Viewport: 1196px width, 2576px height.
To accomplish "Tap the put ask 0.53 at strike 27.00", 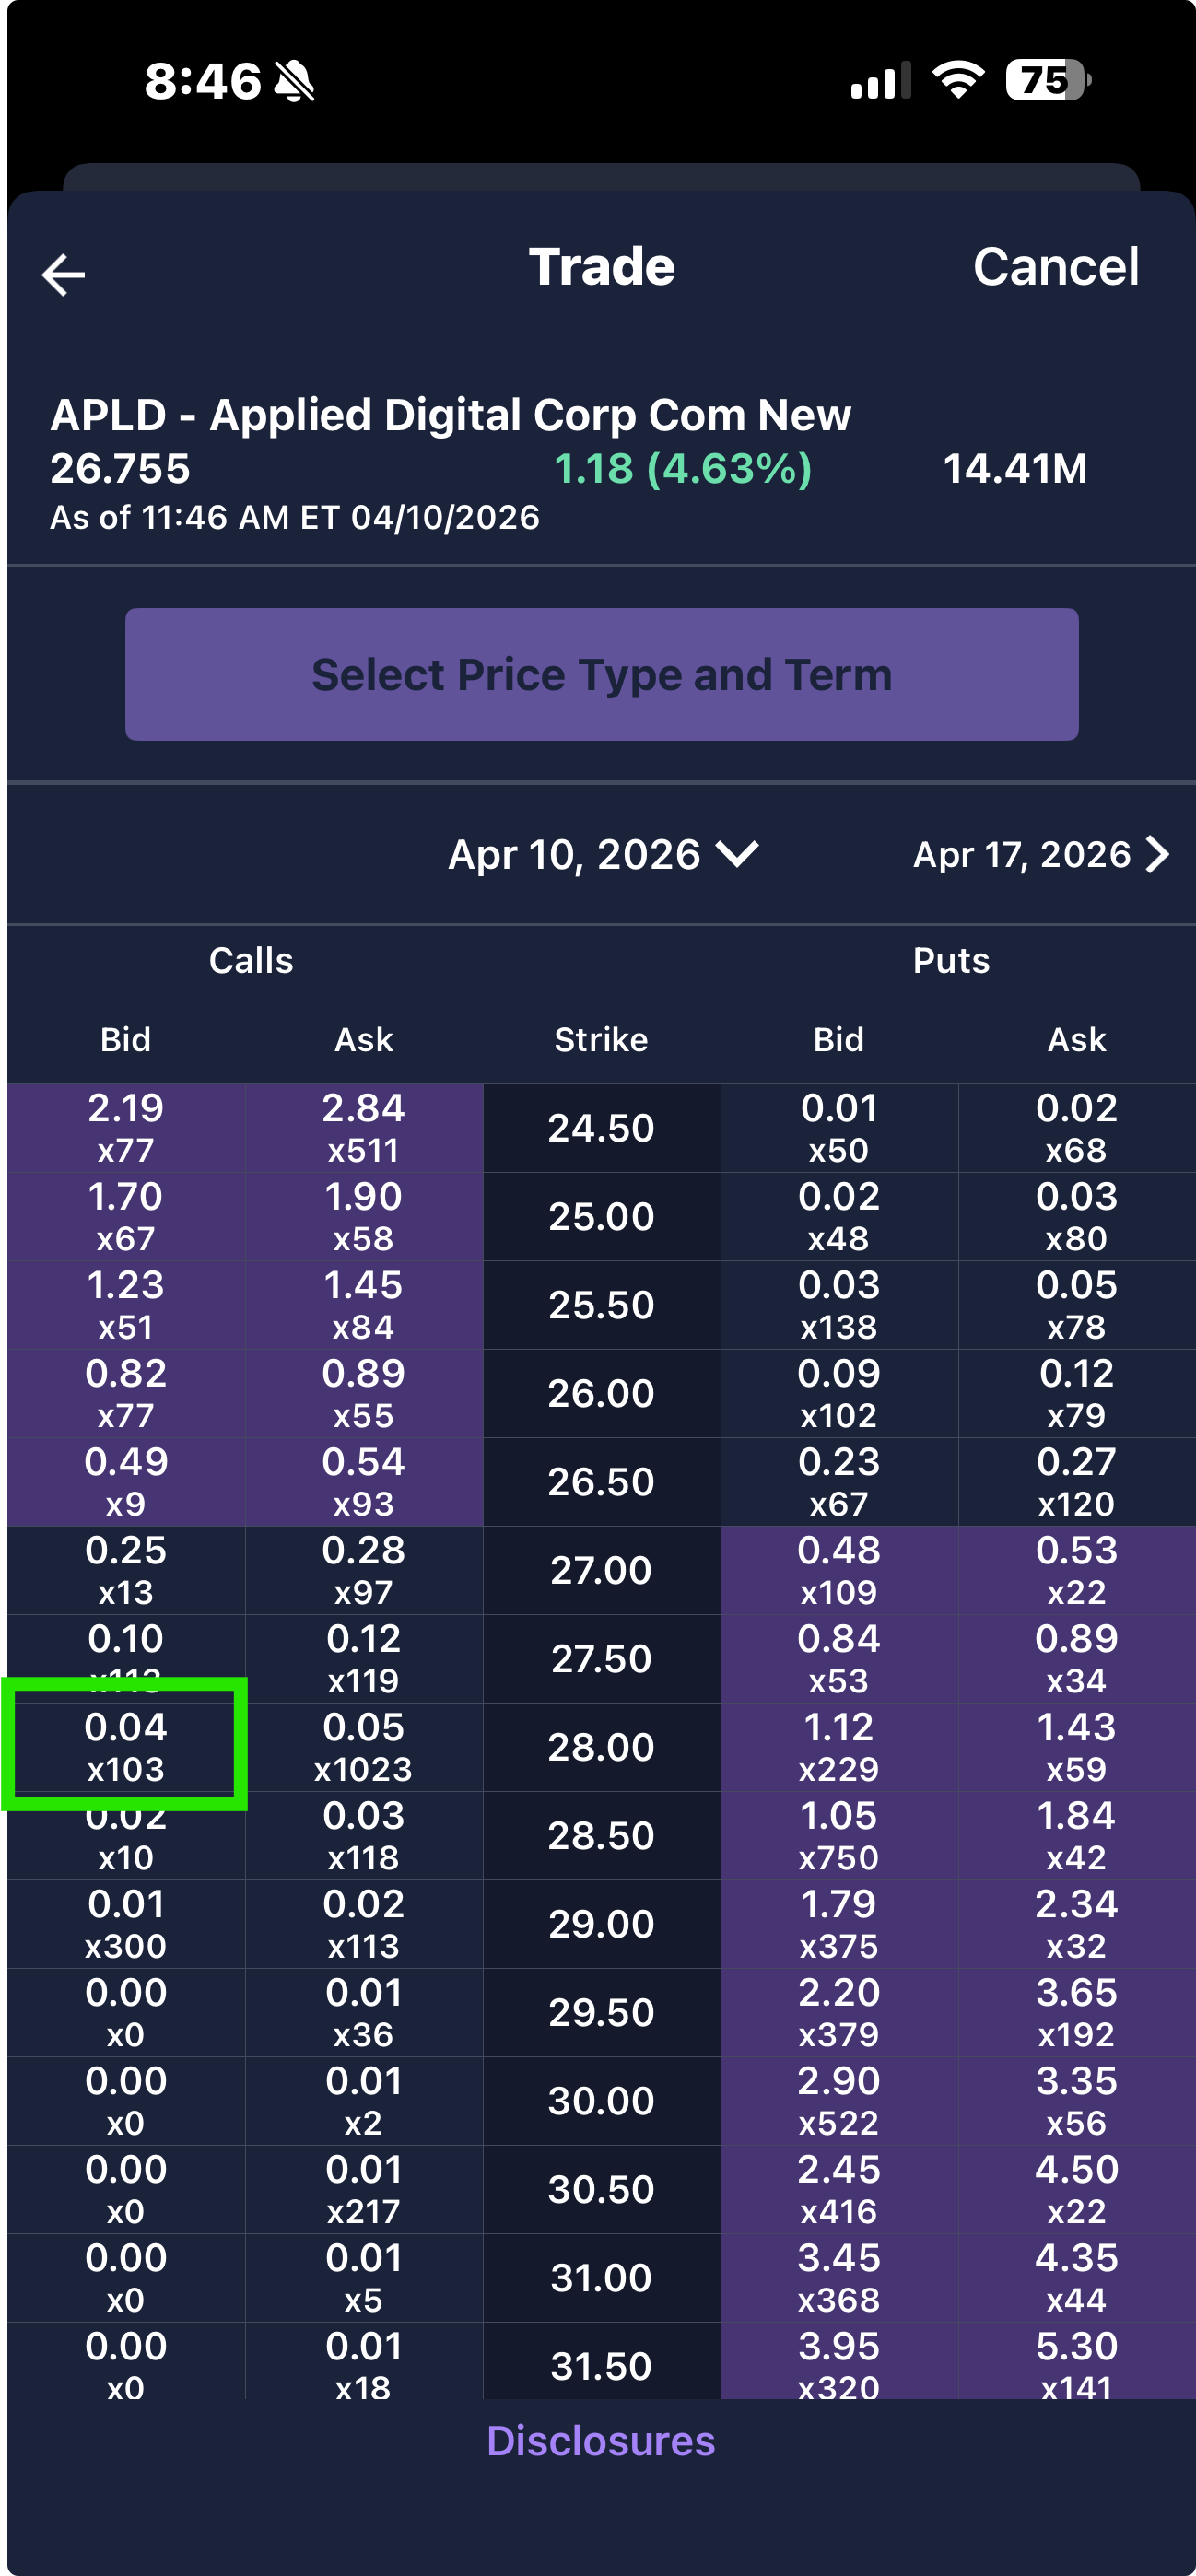I will coord(1075,1569).
